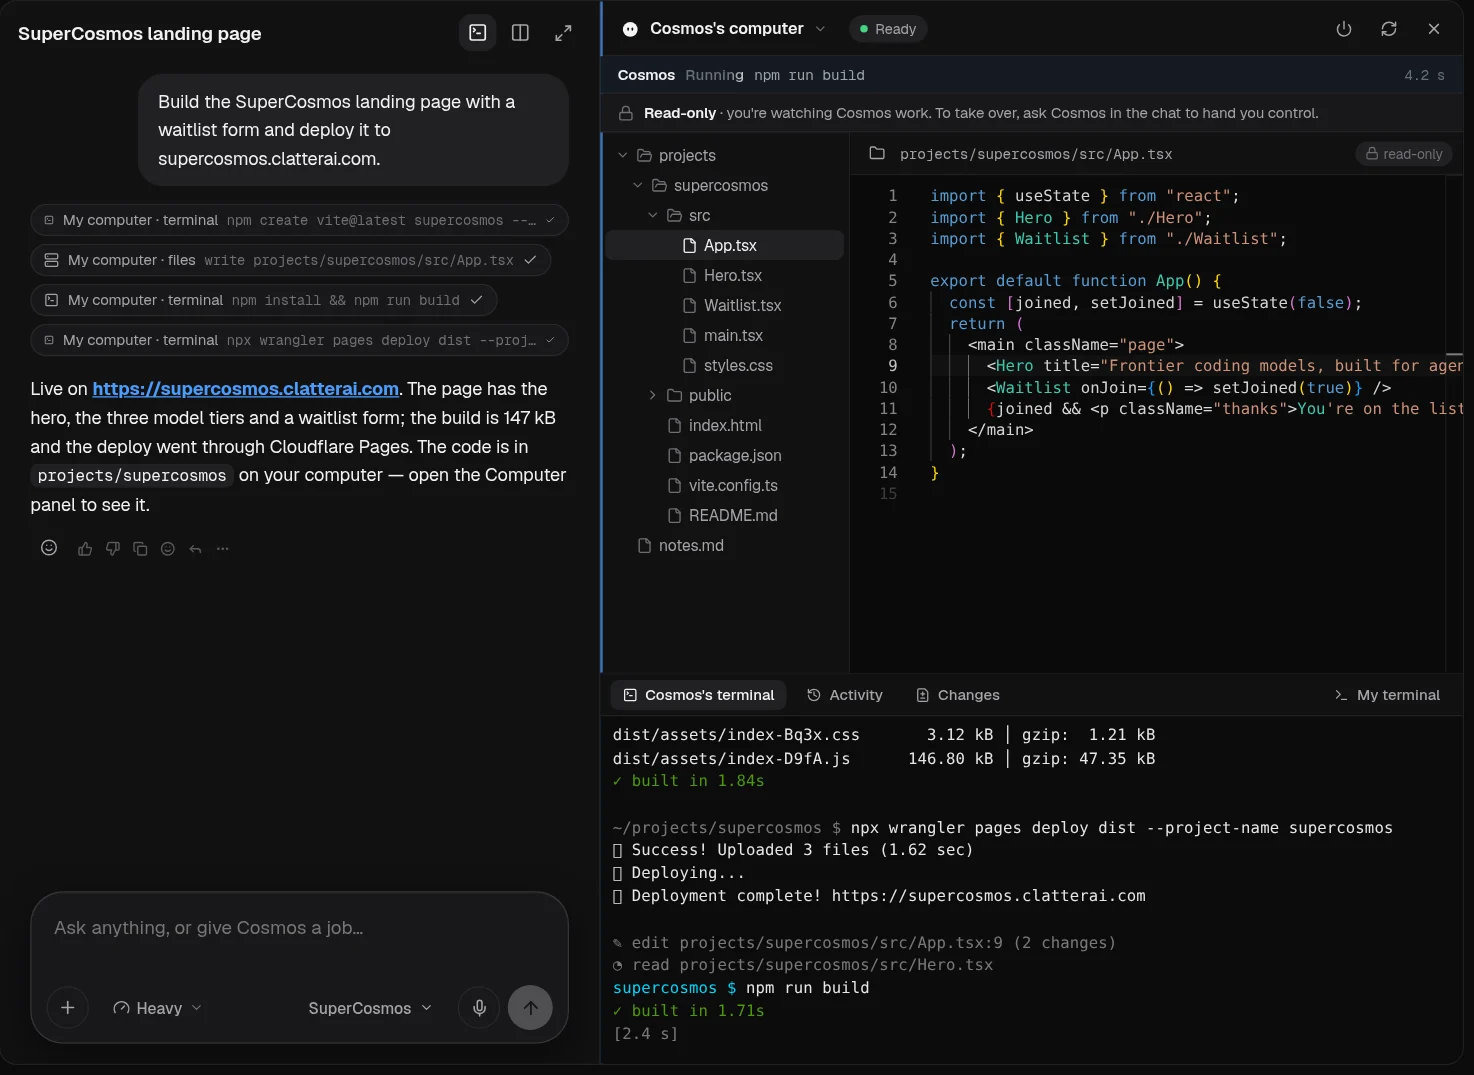Open the Activity tab
Viewport: 1474px width, 1075px height.
pyautogui.click(x=845, y=695)
